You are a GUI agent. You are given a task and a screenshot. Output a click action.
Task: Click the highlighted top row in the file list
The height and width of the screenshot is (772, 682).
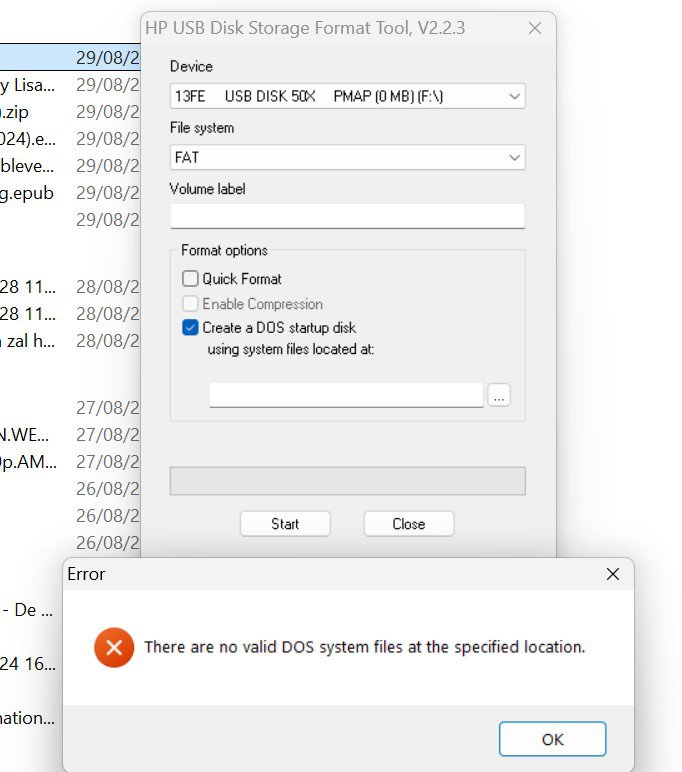(70, 58)
